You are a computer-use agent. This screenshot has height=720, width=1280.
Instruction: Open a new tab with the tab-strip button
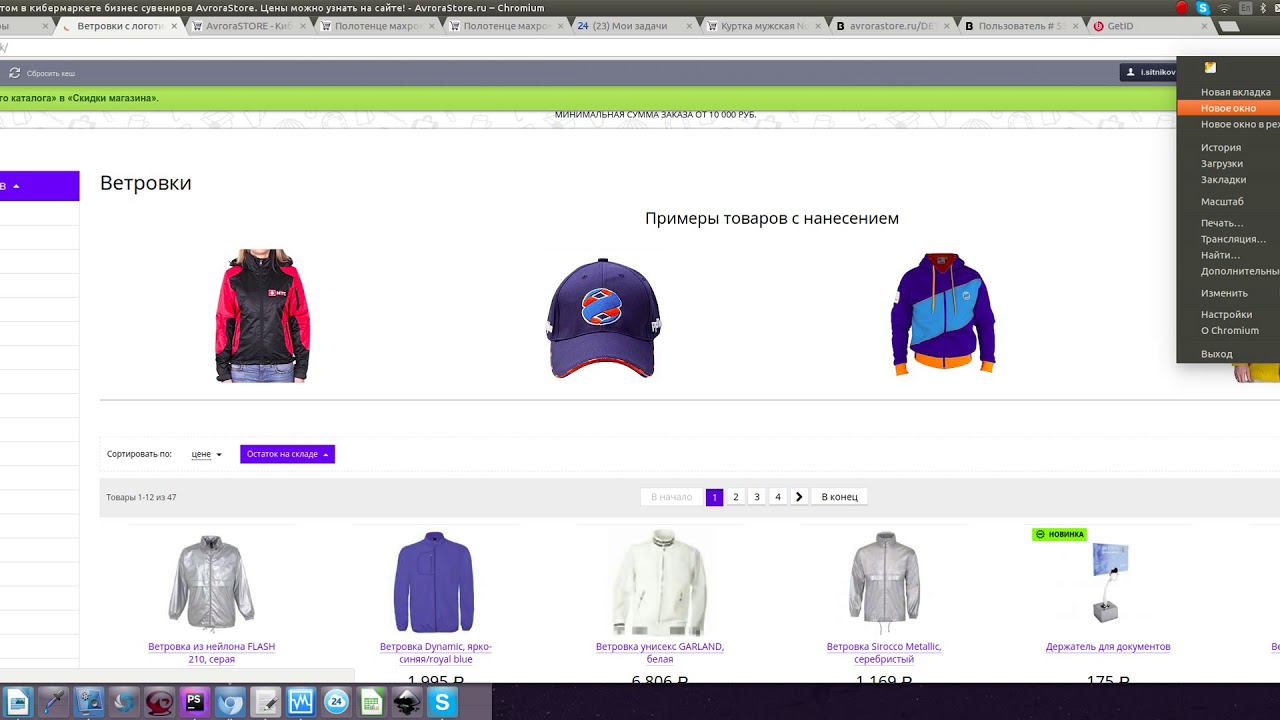tap(1230, 27)
